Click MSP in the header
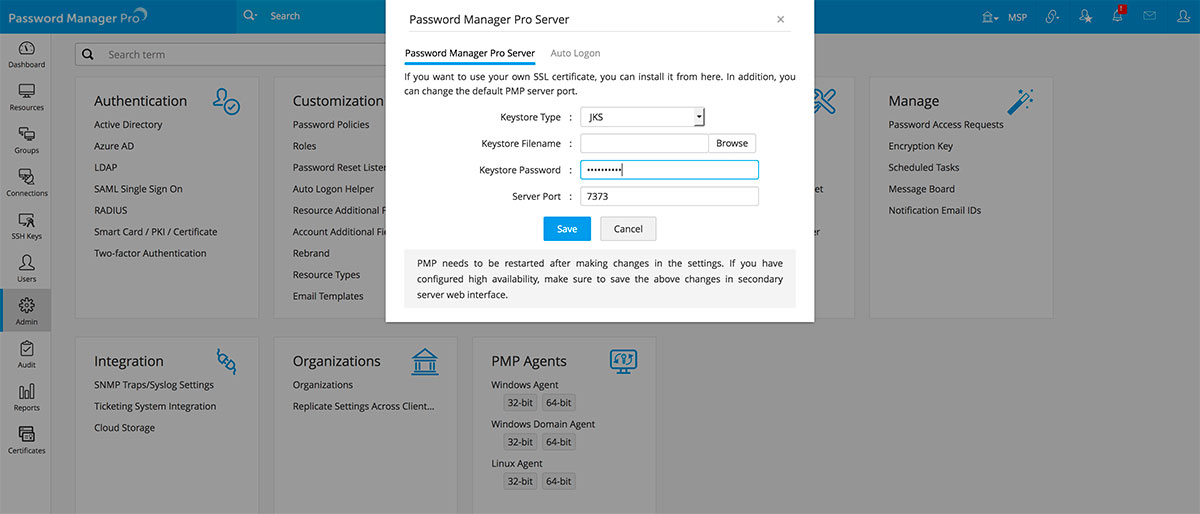Image resolution: width=1200 pixels, height=514 pixels. [x=1018, y=17]
